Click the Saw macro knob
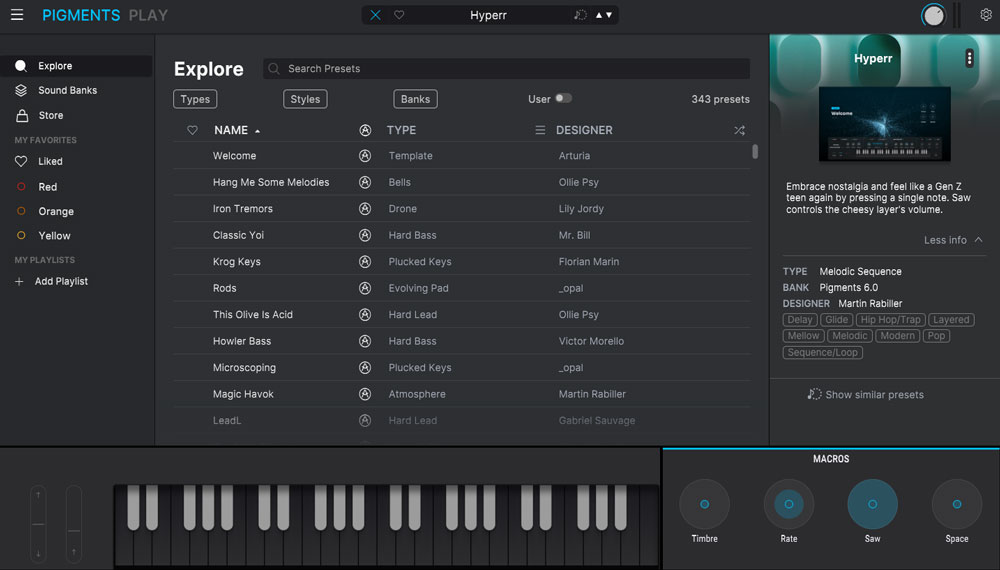 (x=872, y=504)
